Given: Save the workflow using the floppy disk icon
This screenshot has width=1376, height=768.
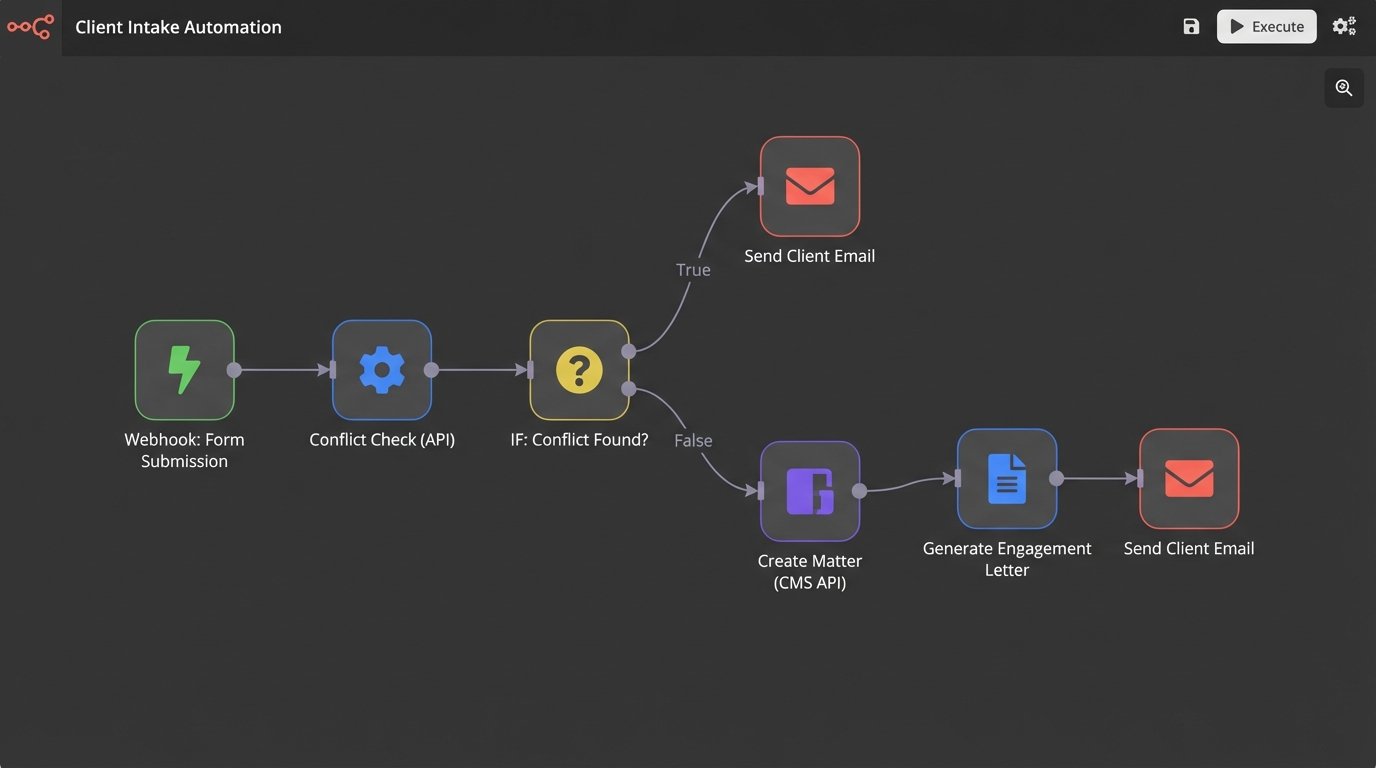Looking at the screenshot, I should [x=1191, y=27].
